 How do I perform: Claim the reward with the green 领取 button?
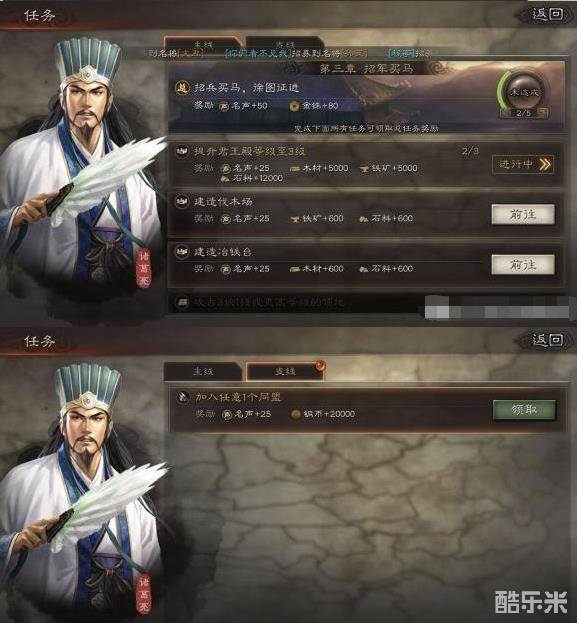pyautogui.click(x=524, y=410)
